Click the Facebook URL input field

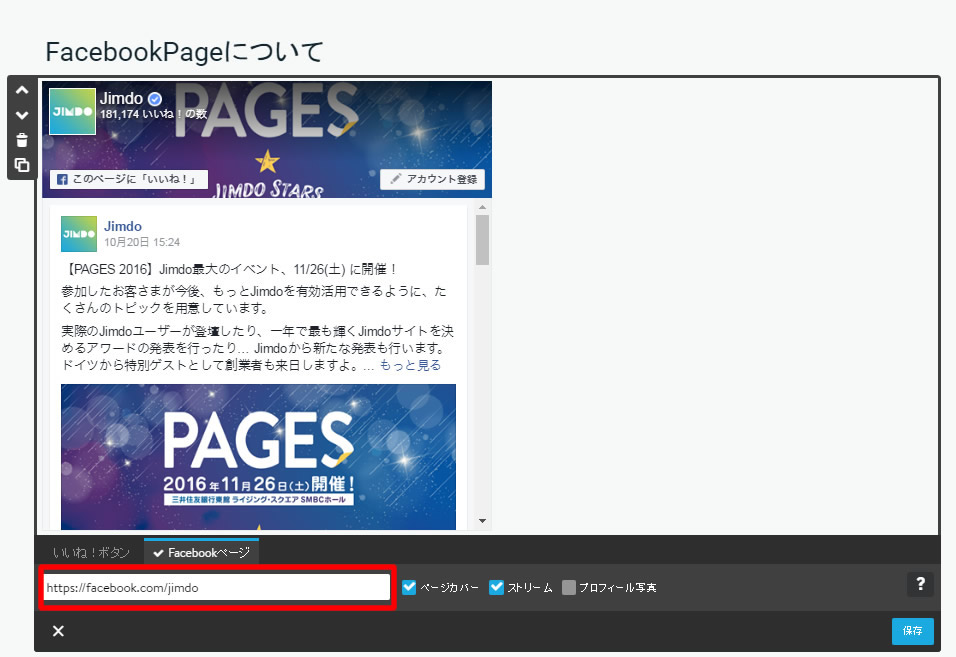coord(216,588)
